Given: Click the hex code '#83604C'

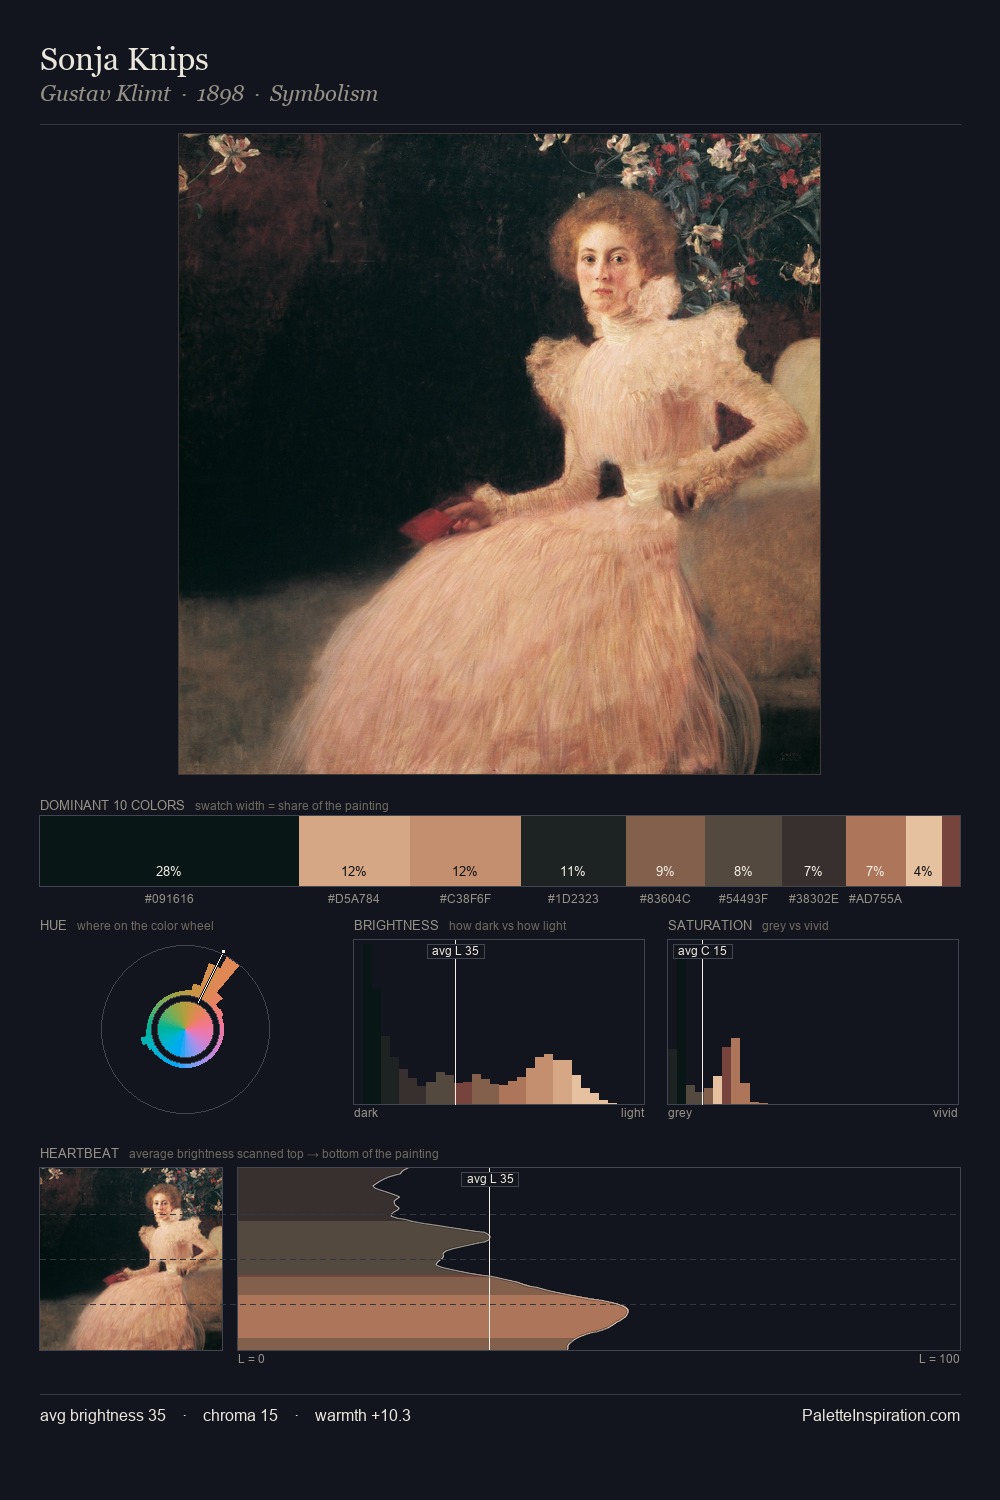Looking at the screenshot, I should pyautogui.click(x=665, y=899).
